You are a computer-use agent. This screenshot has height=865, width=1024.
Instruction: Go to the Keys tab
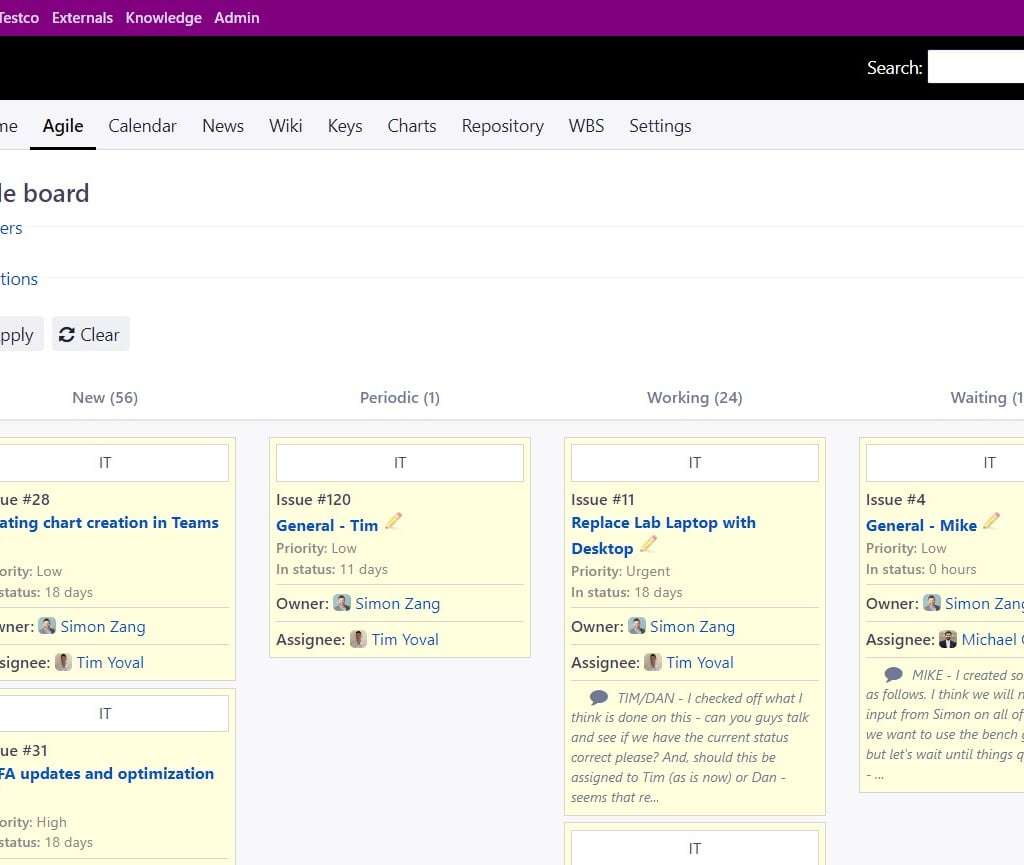[x=345, y=126]
